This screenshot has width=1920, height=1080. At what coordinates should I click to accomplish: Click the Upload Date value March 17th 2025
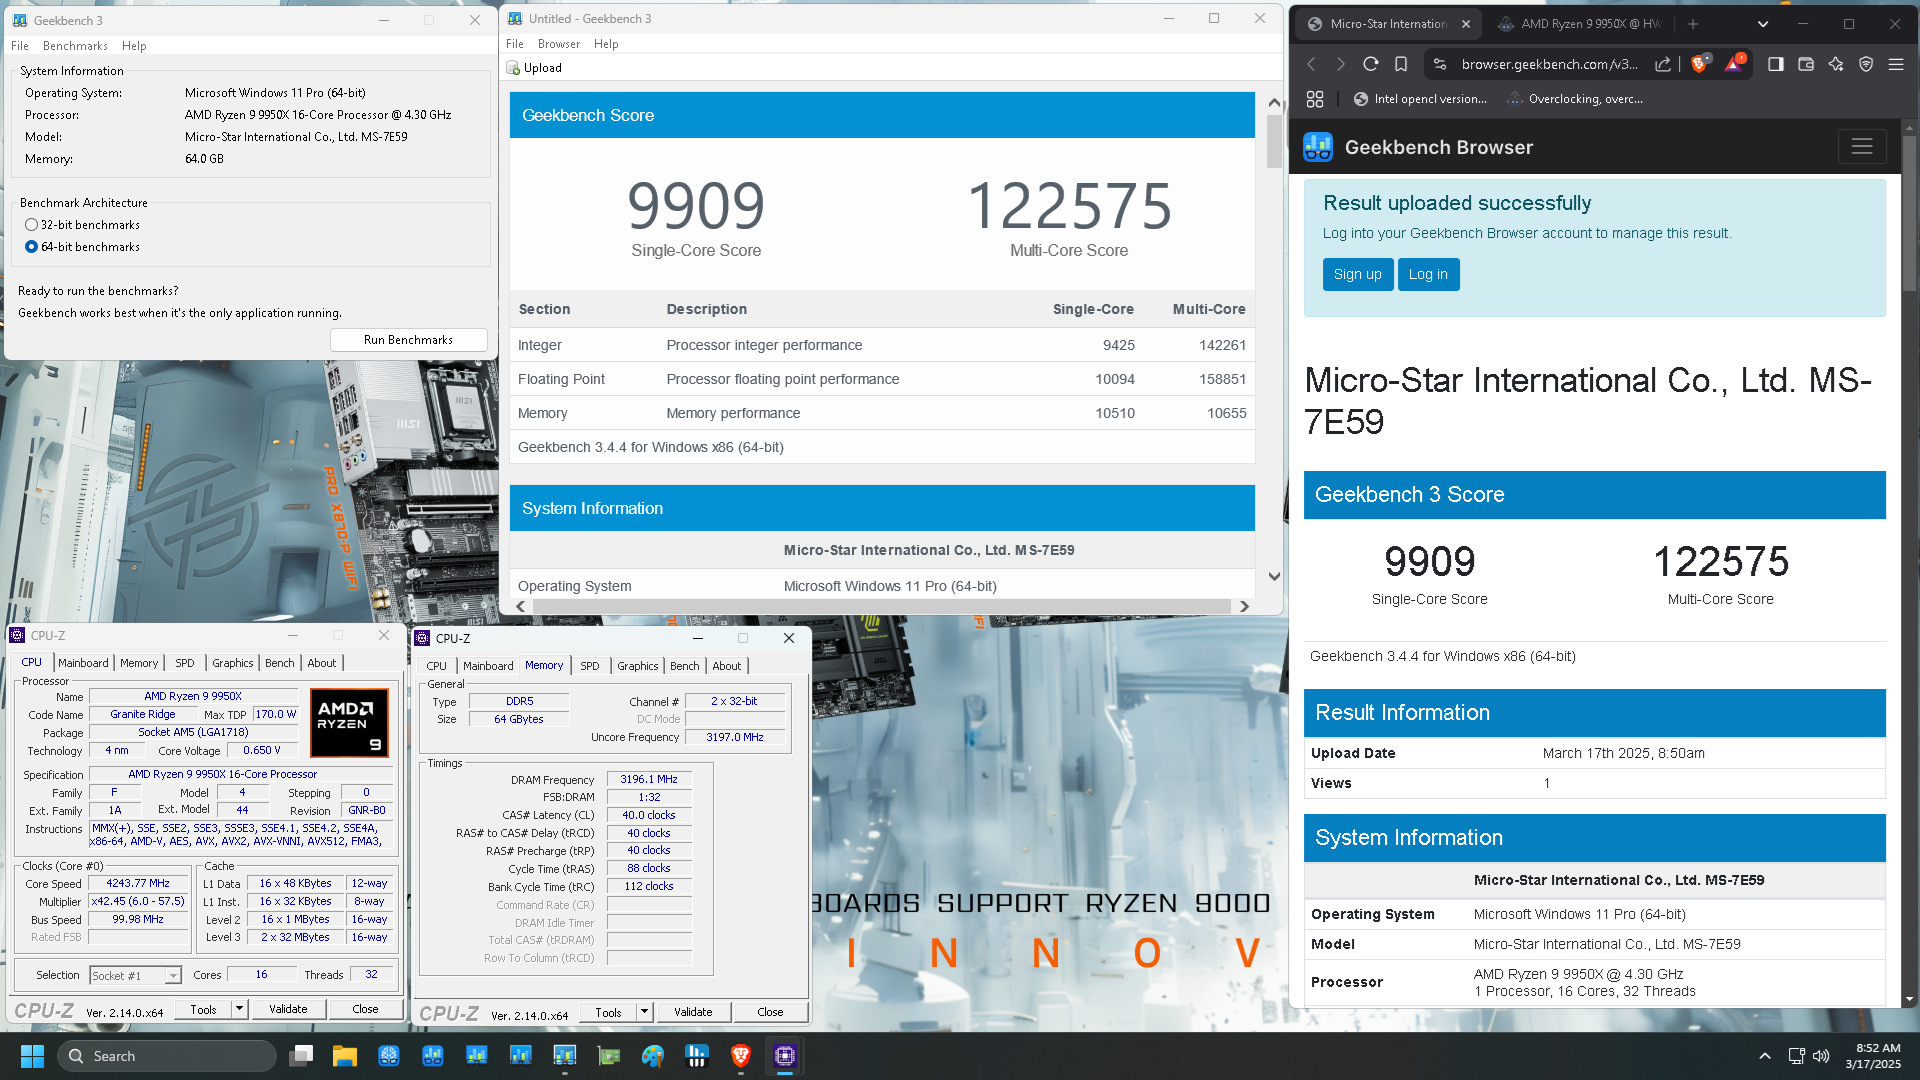(1623, 753)
